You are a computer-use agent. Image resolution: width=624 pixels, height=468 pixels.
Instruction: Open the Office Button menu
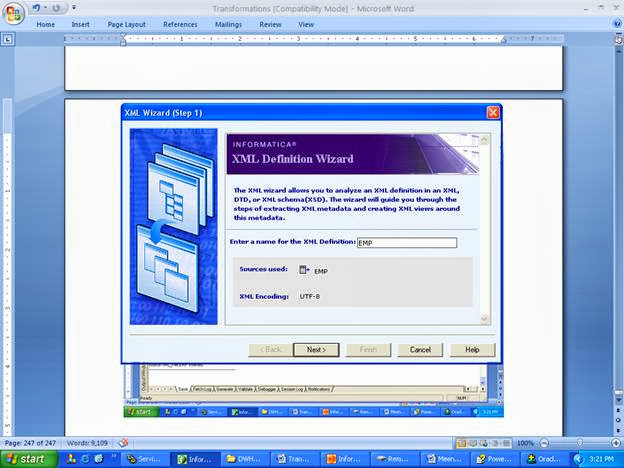[x=13, y=13]
